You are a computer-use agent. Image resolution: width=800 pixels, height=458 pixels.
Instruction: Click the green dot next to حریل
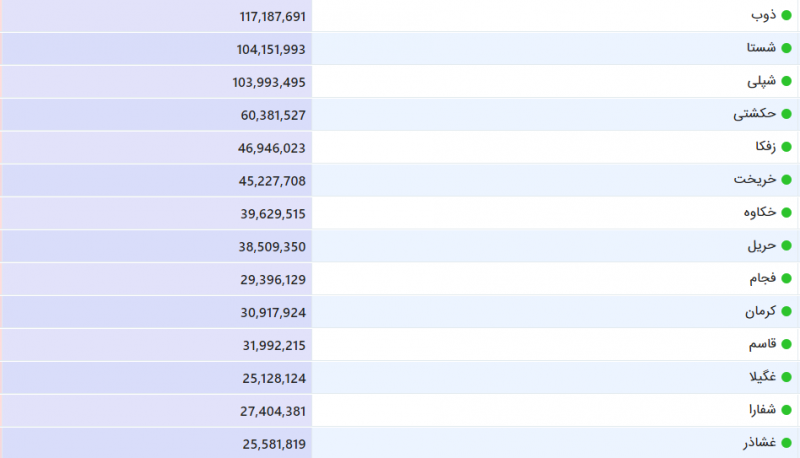786,246
